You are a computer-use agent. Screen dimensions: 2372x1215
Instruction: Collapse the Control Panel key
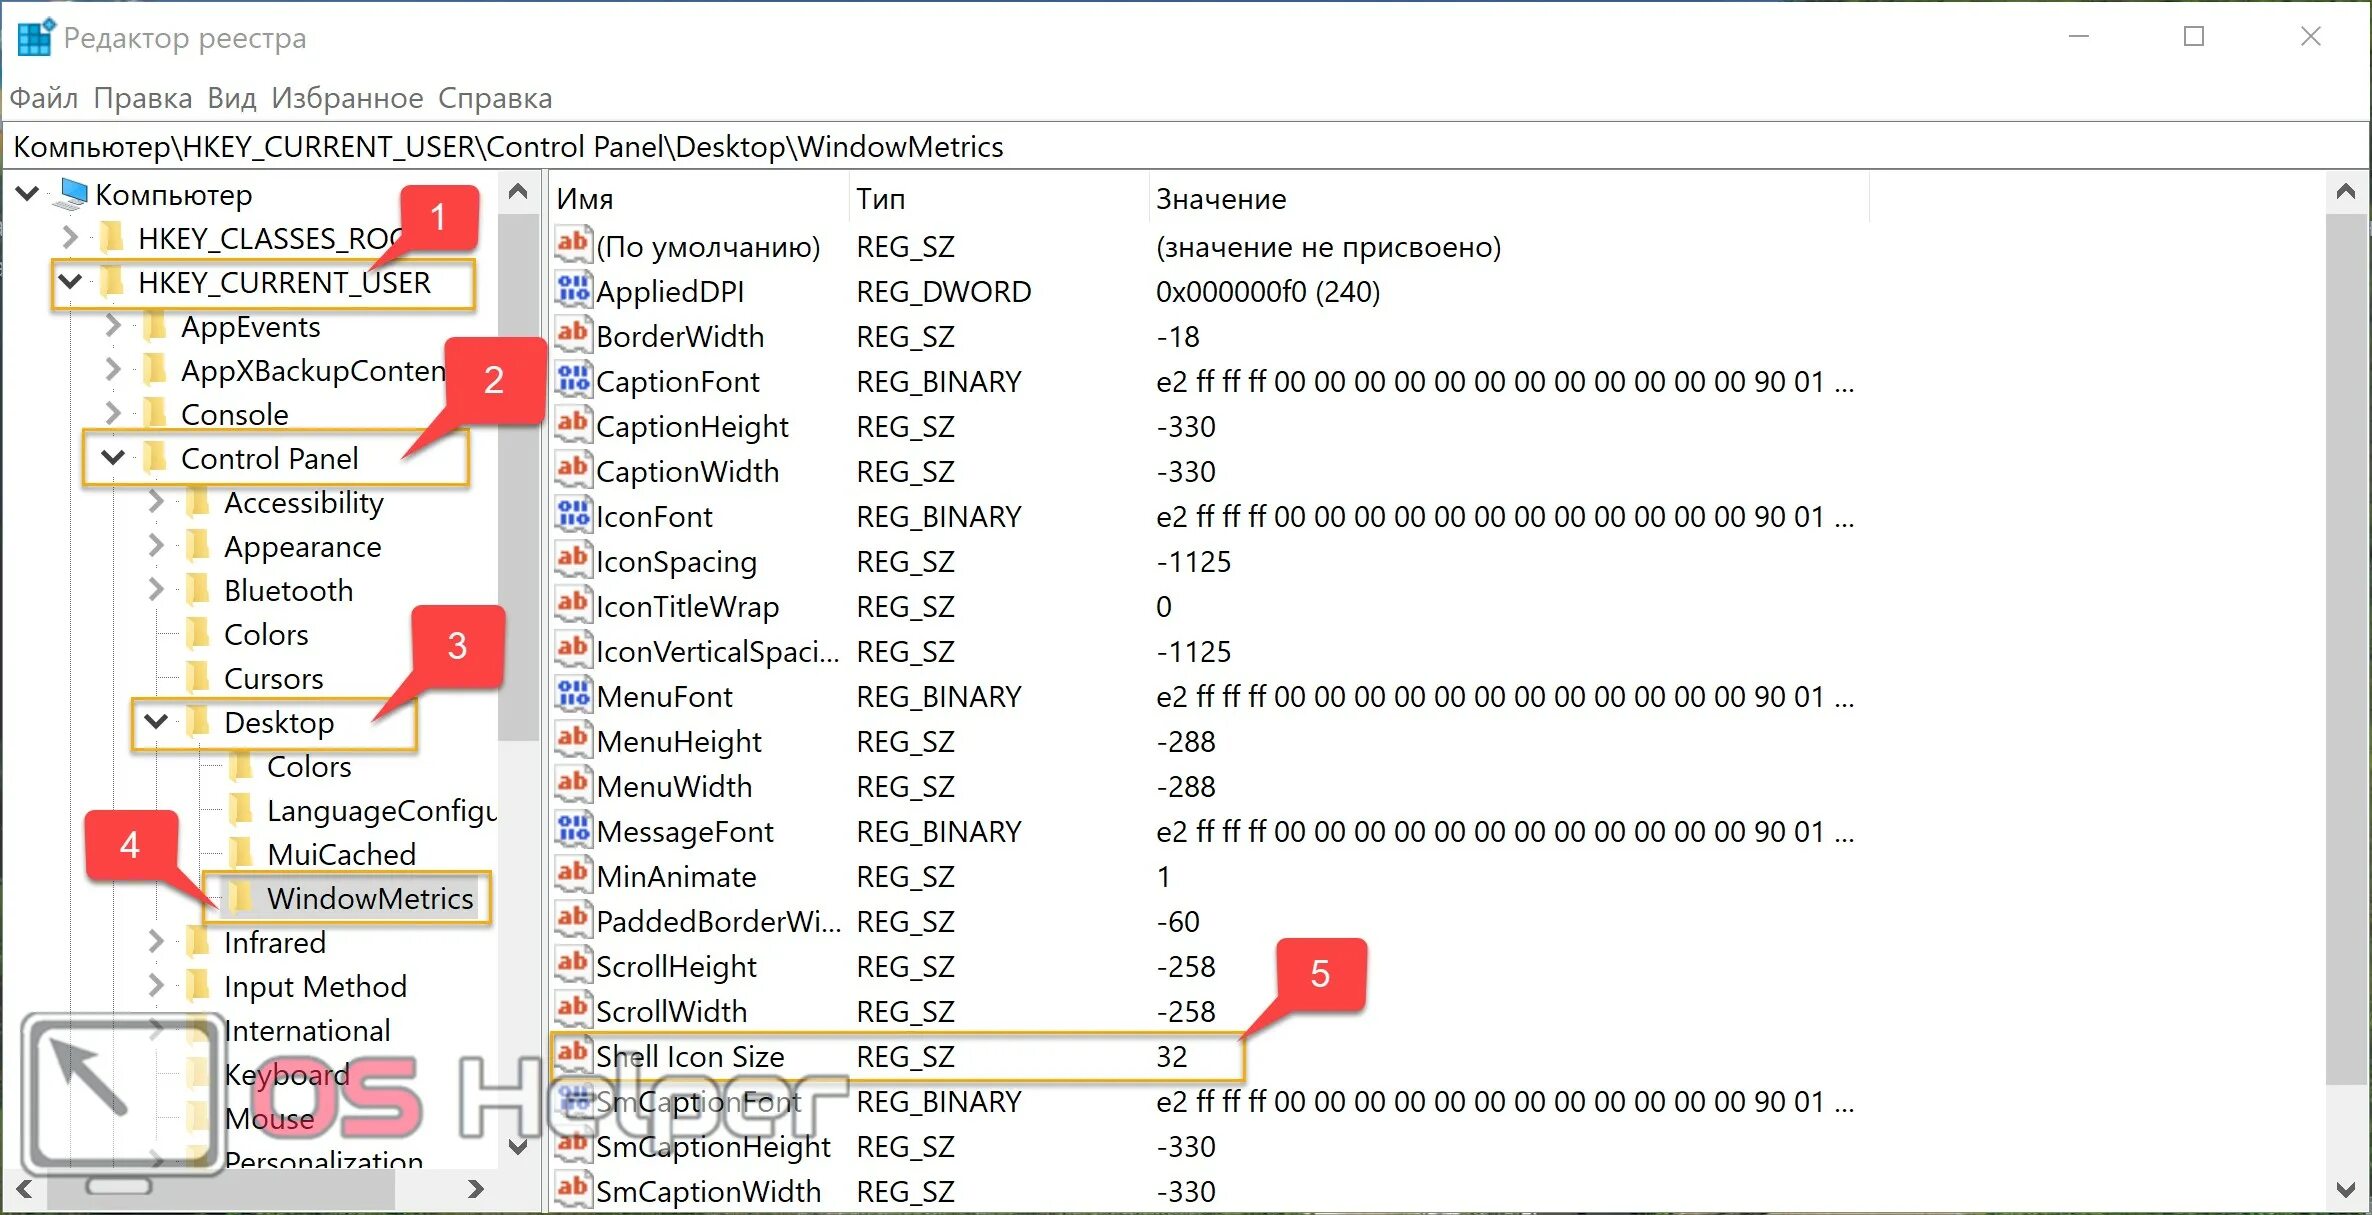(x=113, y=458)
